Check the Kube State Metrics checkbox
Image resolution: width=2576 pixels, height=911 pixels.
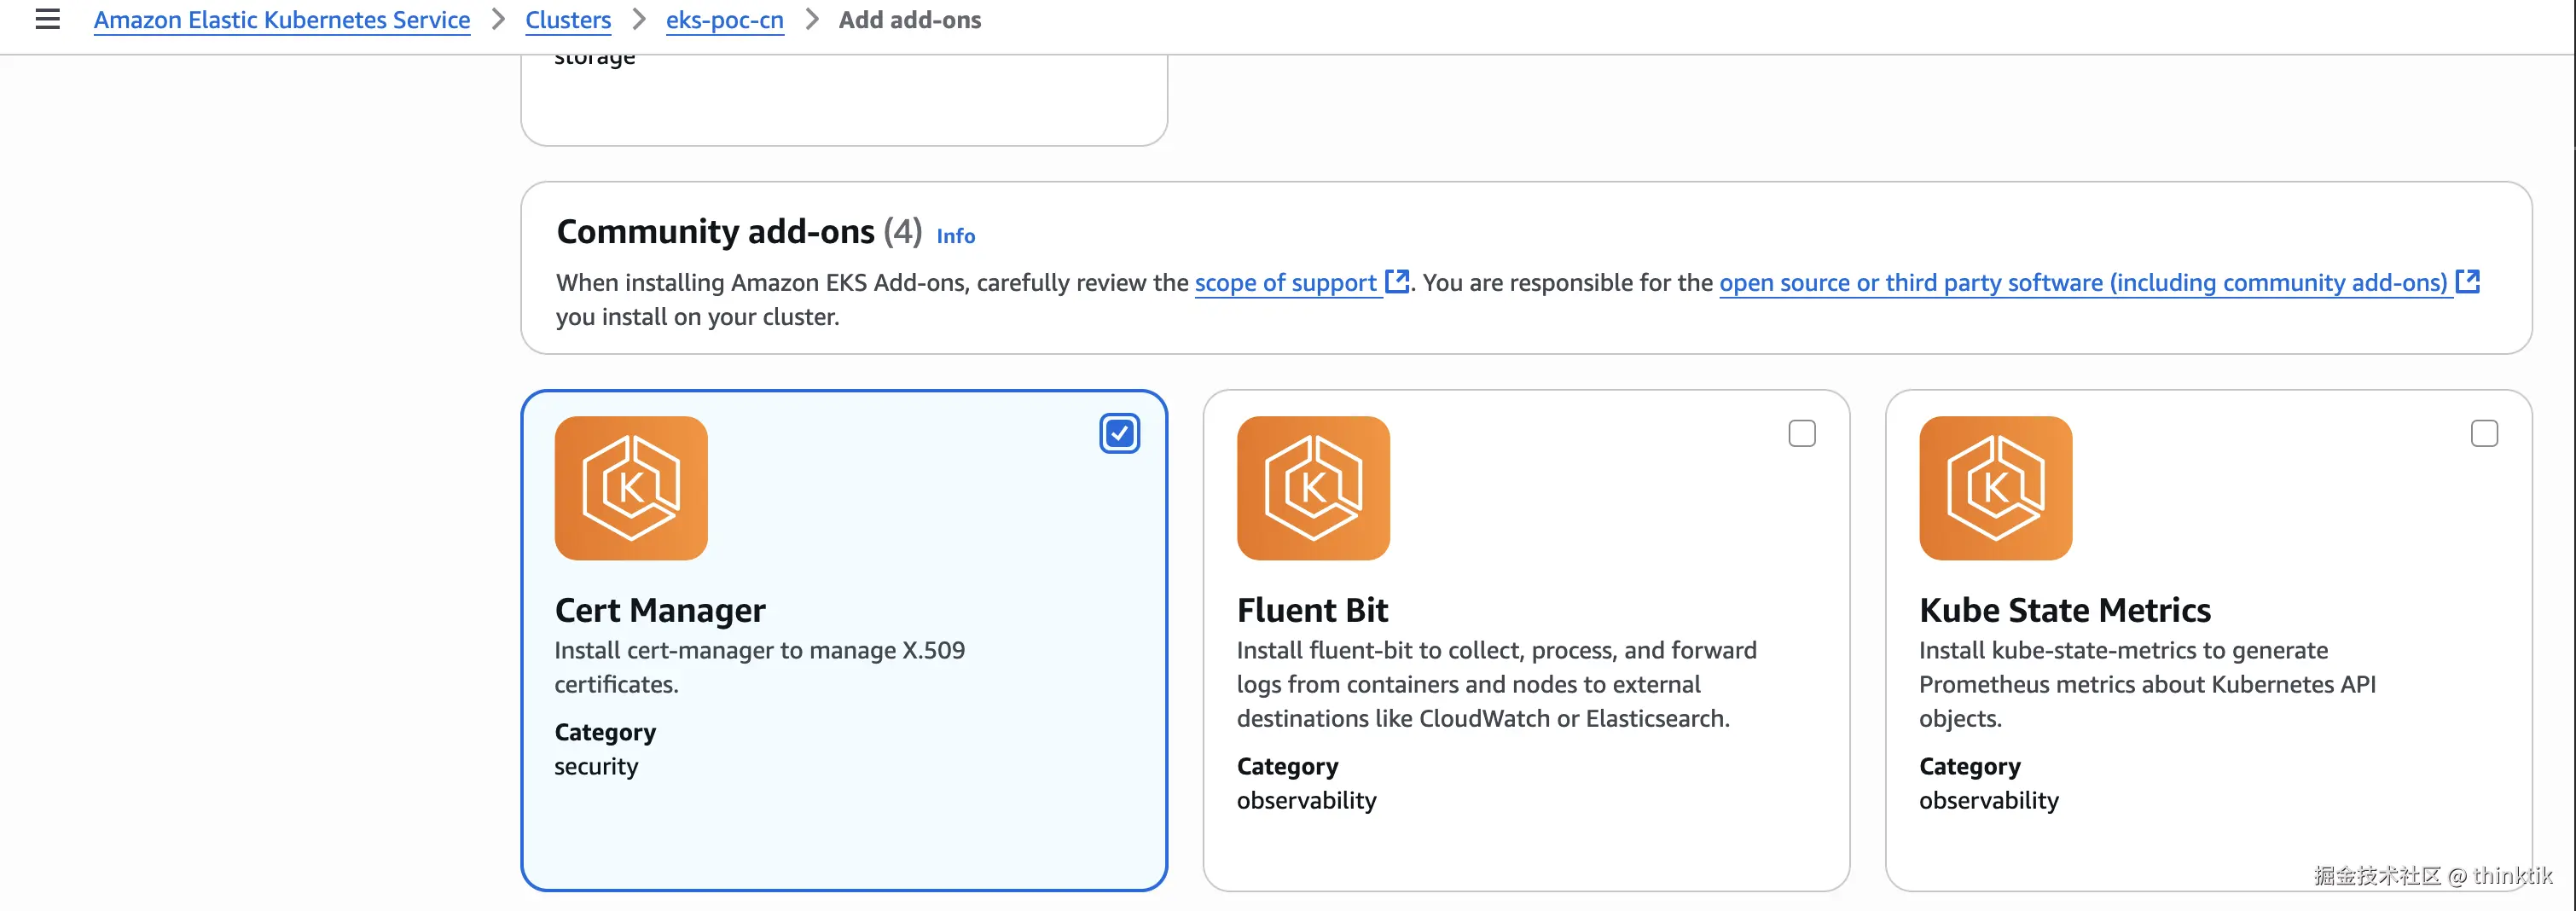point(2483,434)
